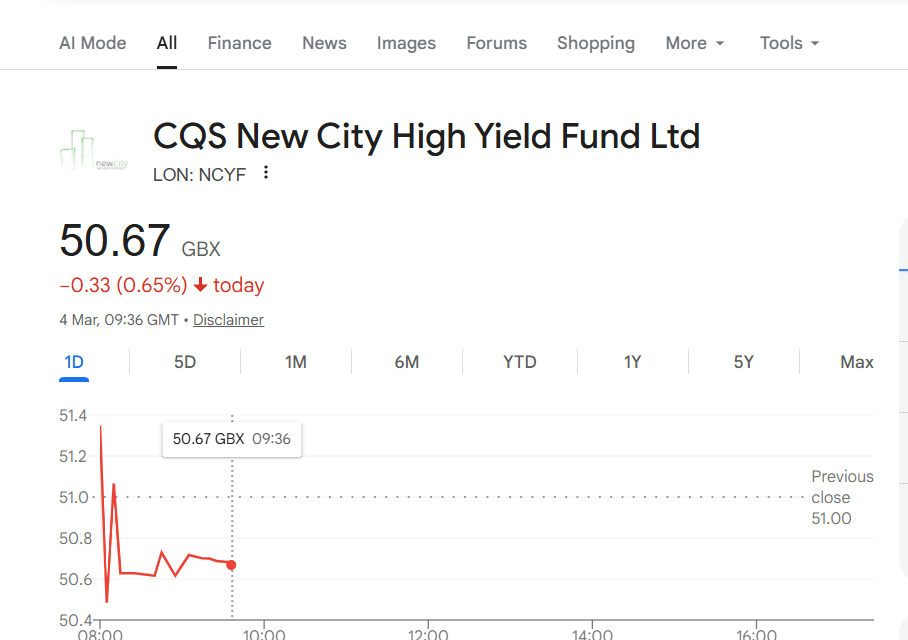
Task: Select the YTD chart range
Action: (x=519, y=362)
